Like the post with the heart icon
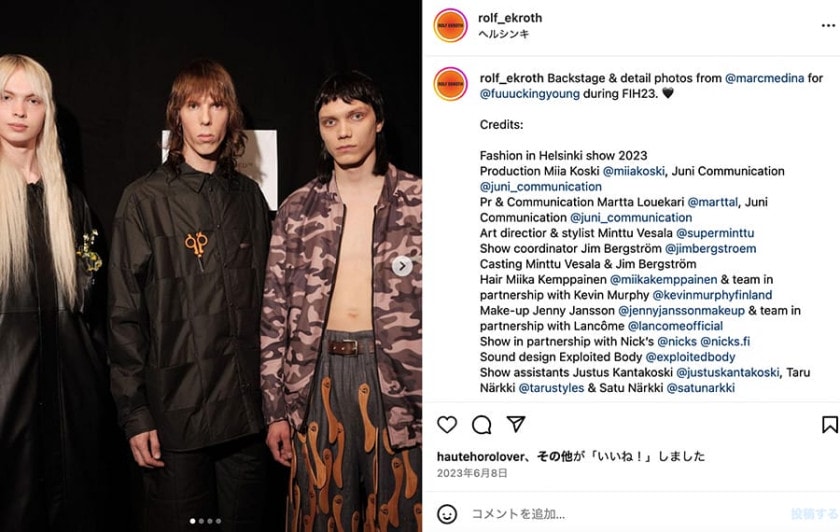Screen dimensions: 840x532 [447, 424]
